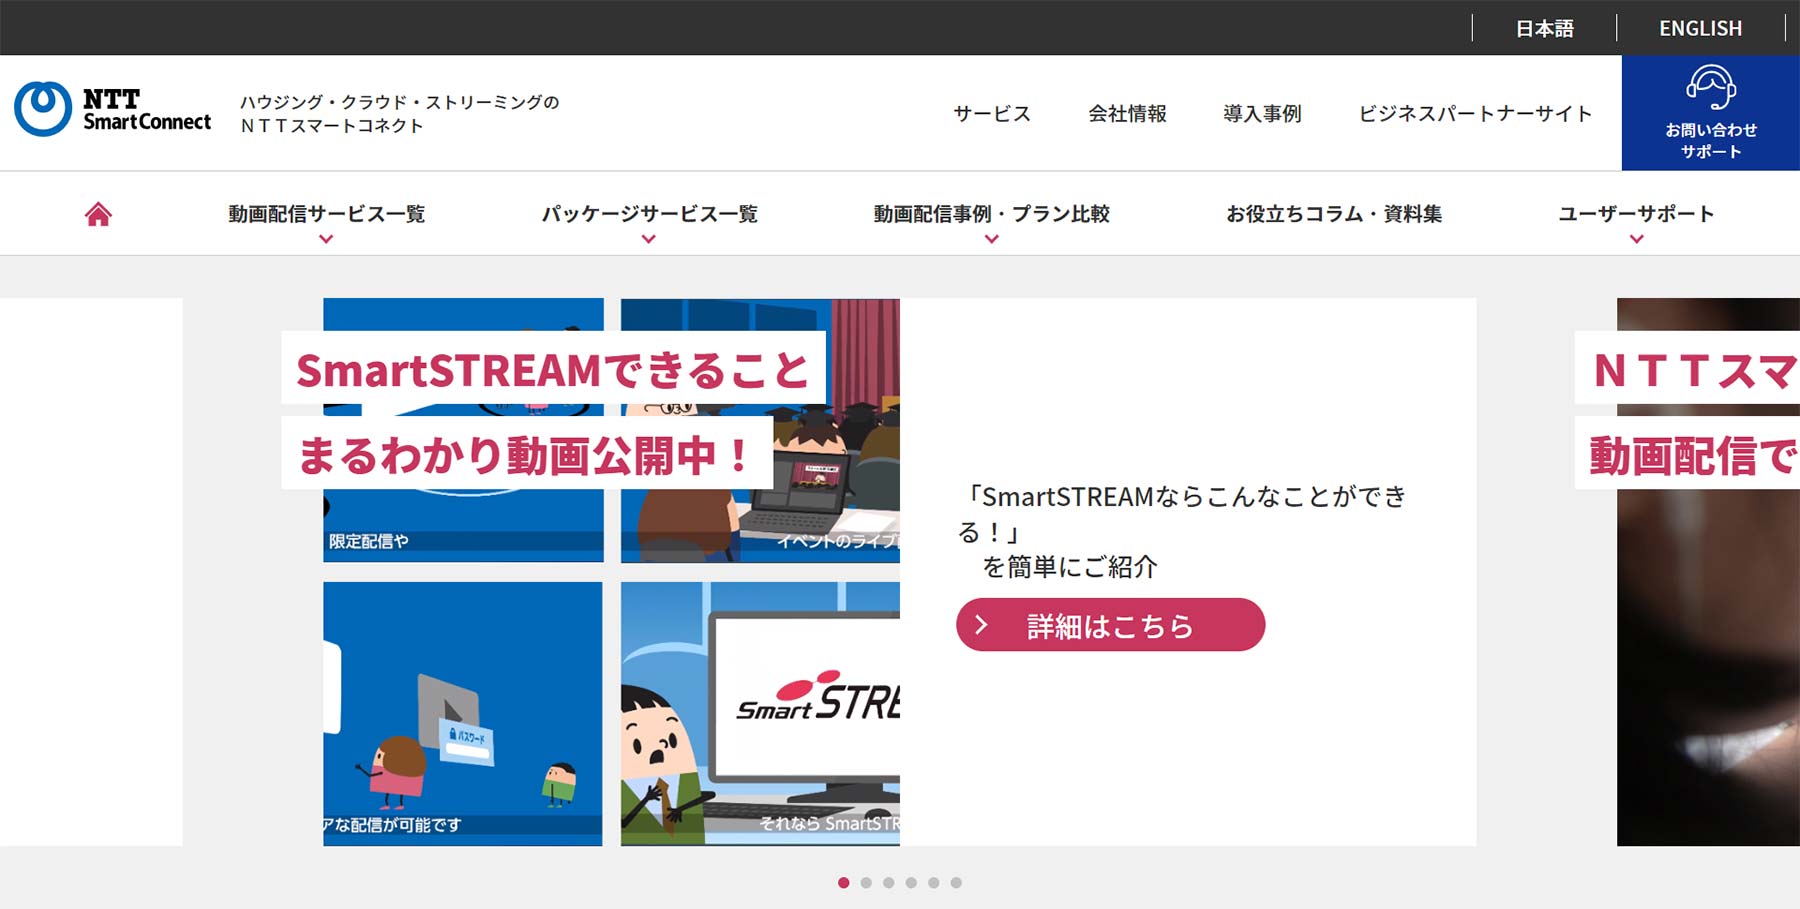Open ユーザーサポート tab
The height and width of the screenshot is (909, 1800).
click(x=1636, y=214)
